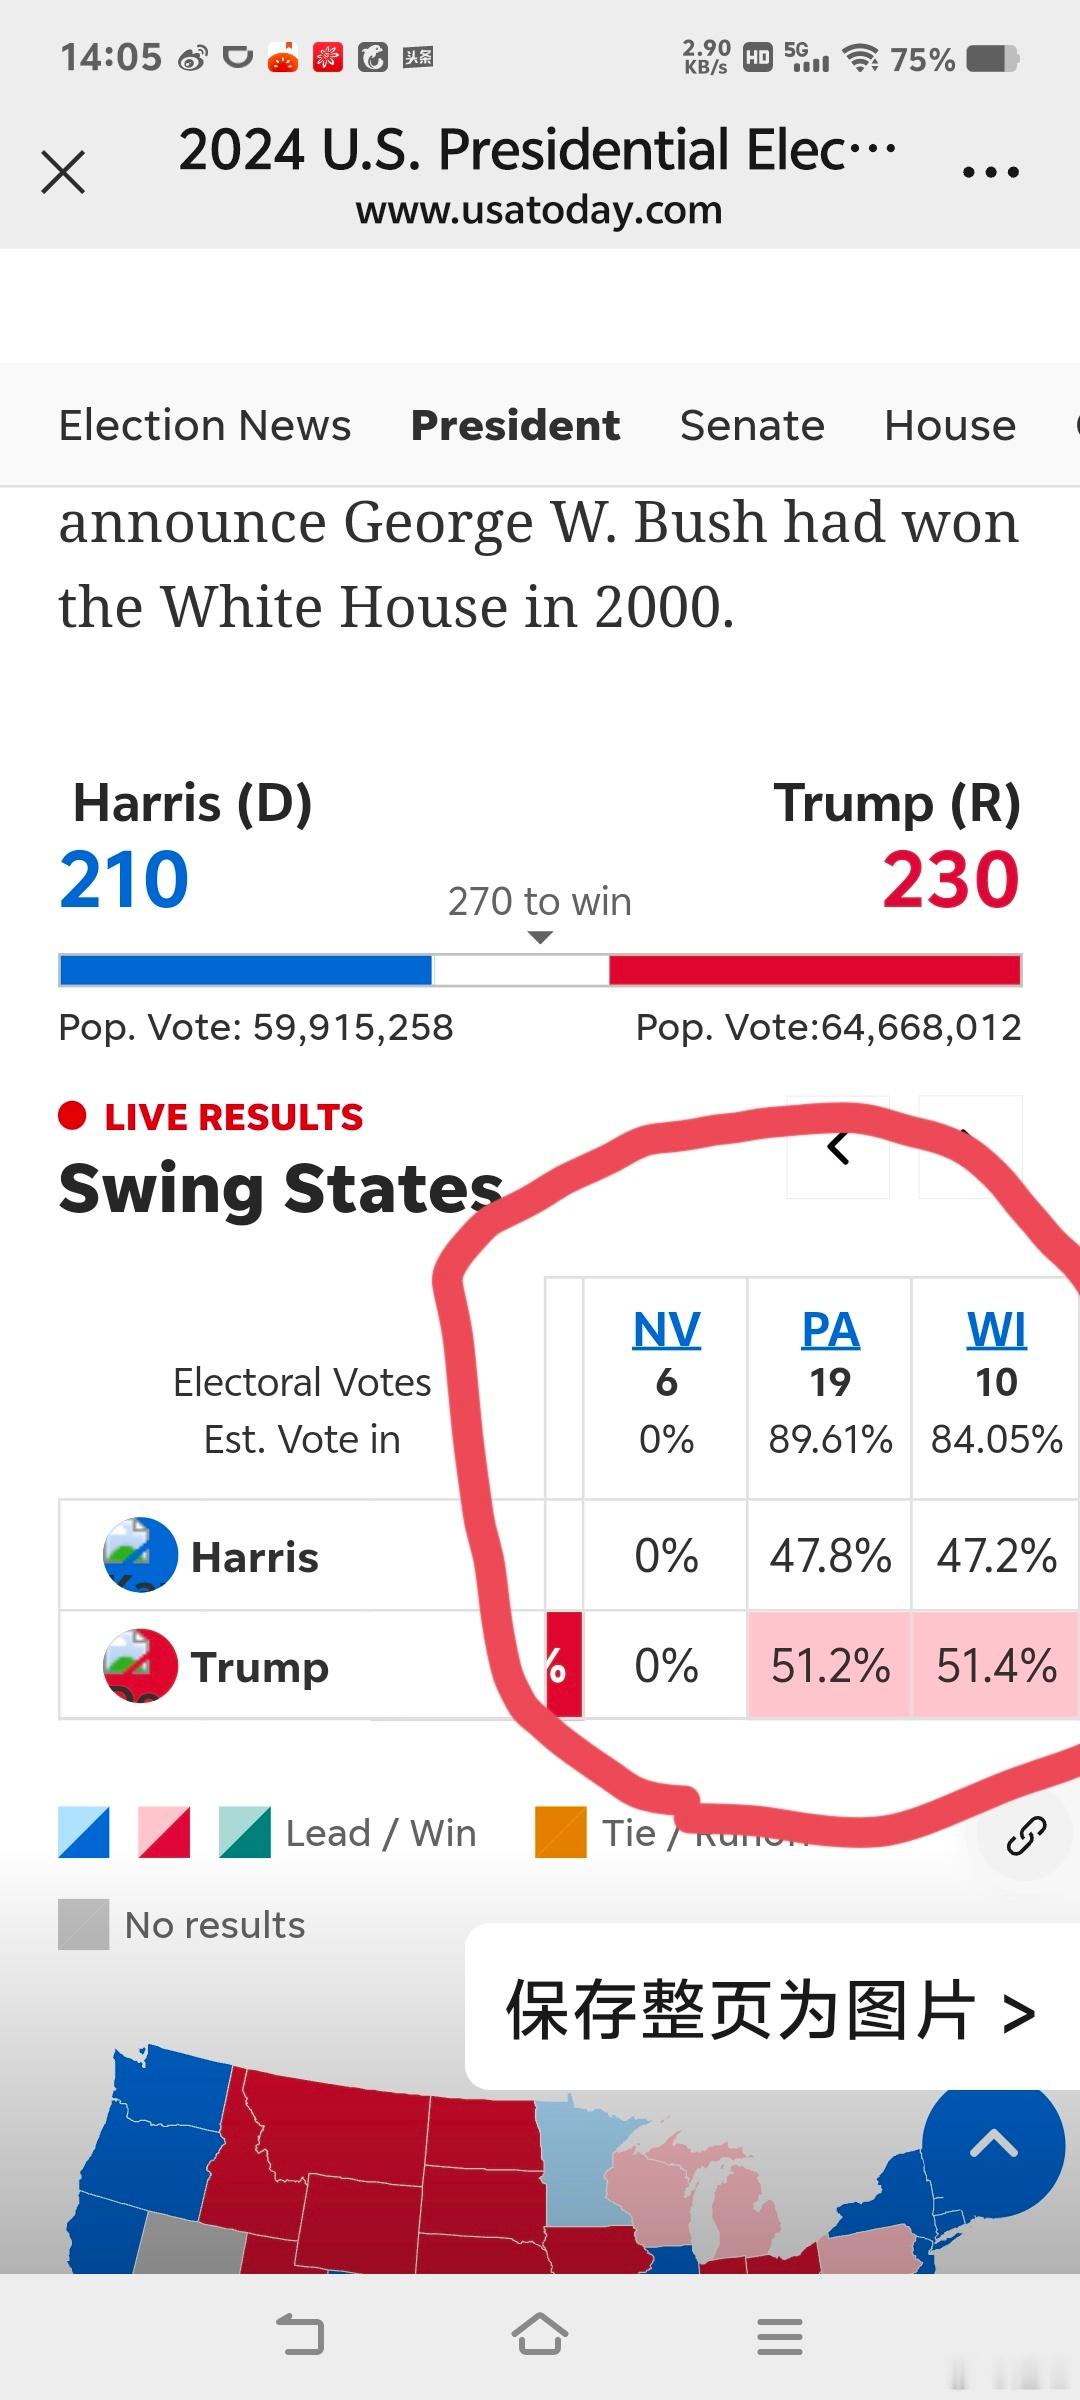1080x2400 pixels.
Task: Close the in-app browser with X icon
Action: (x=63, y=172)
